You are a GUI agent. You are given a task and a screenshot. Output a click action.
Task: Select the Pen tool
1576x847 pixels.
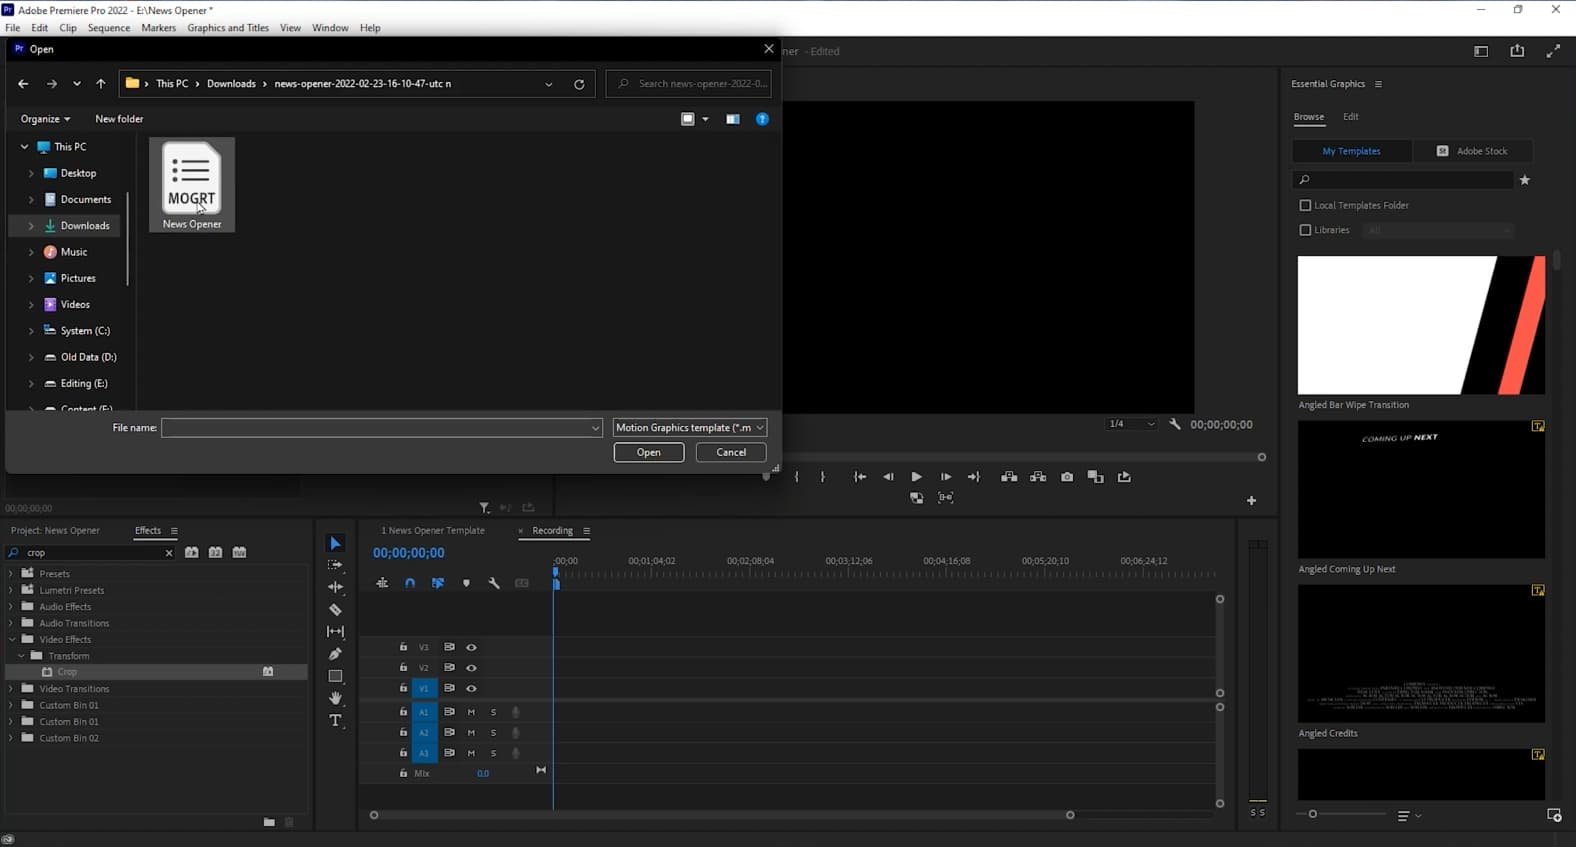click(335, 654)
